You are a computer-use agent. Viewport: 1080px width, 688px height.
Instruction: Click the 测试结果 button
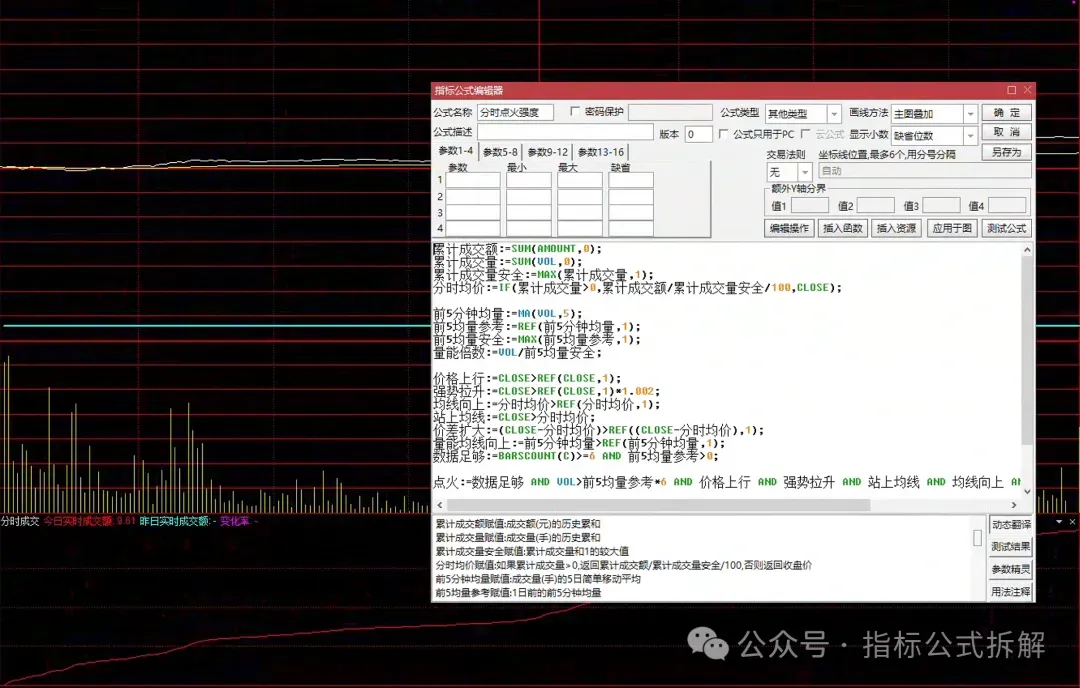(1010, 547)
